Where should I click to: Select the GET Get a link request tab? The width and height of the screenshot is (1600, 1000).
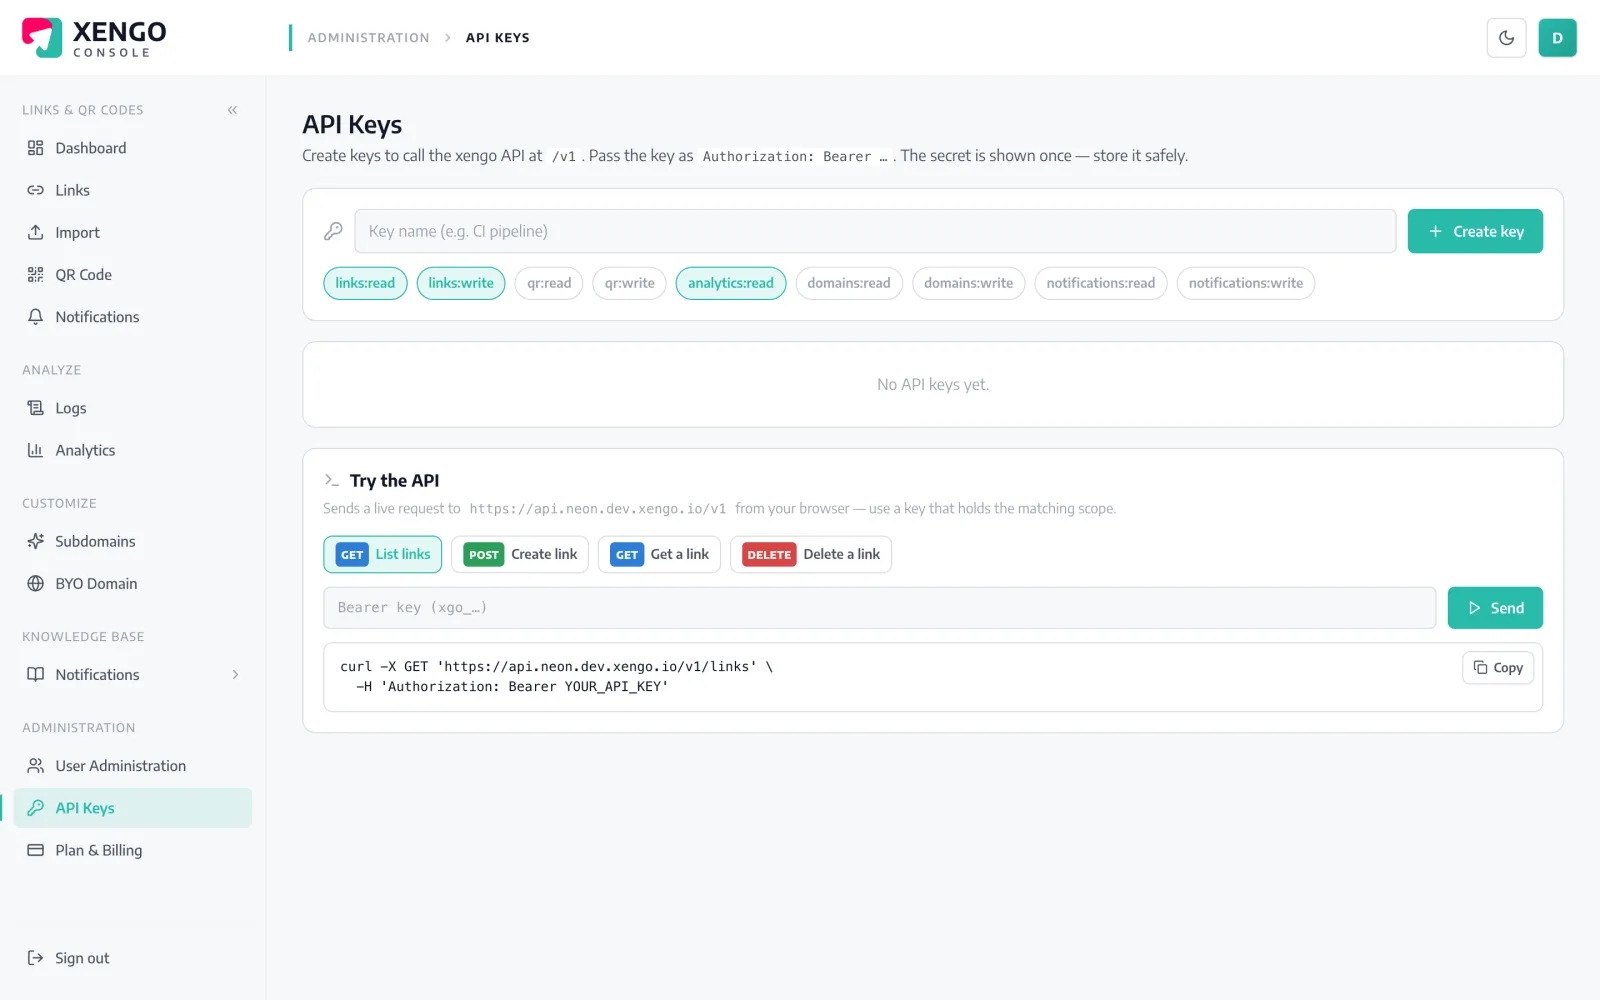pos(659,554)
